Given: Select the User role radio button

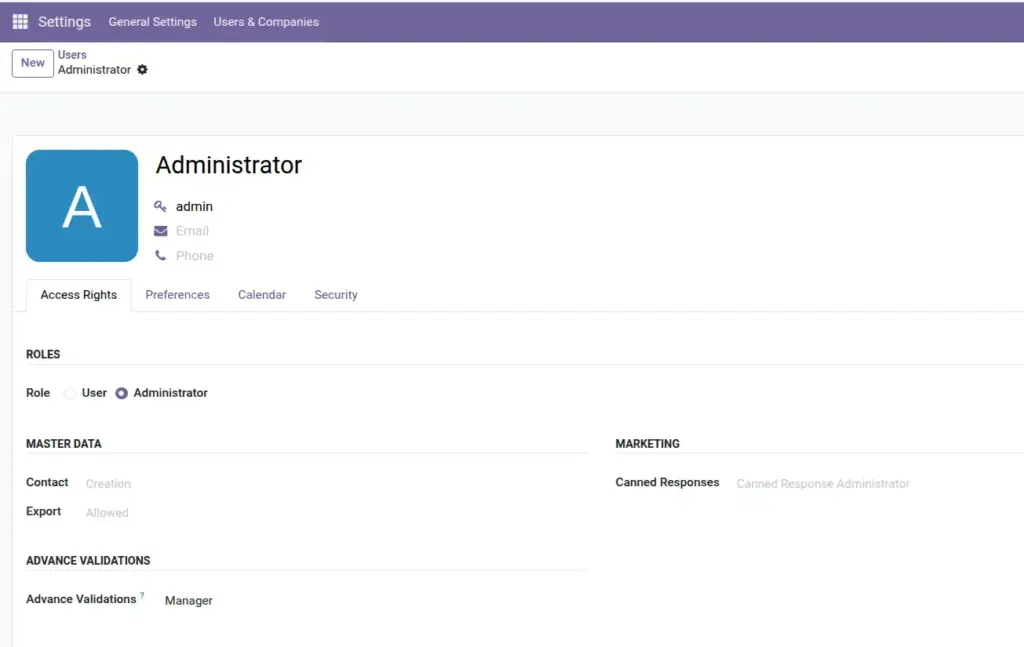Looking at the screenshot, I should point(70,393).
